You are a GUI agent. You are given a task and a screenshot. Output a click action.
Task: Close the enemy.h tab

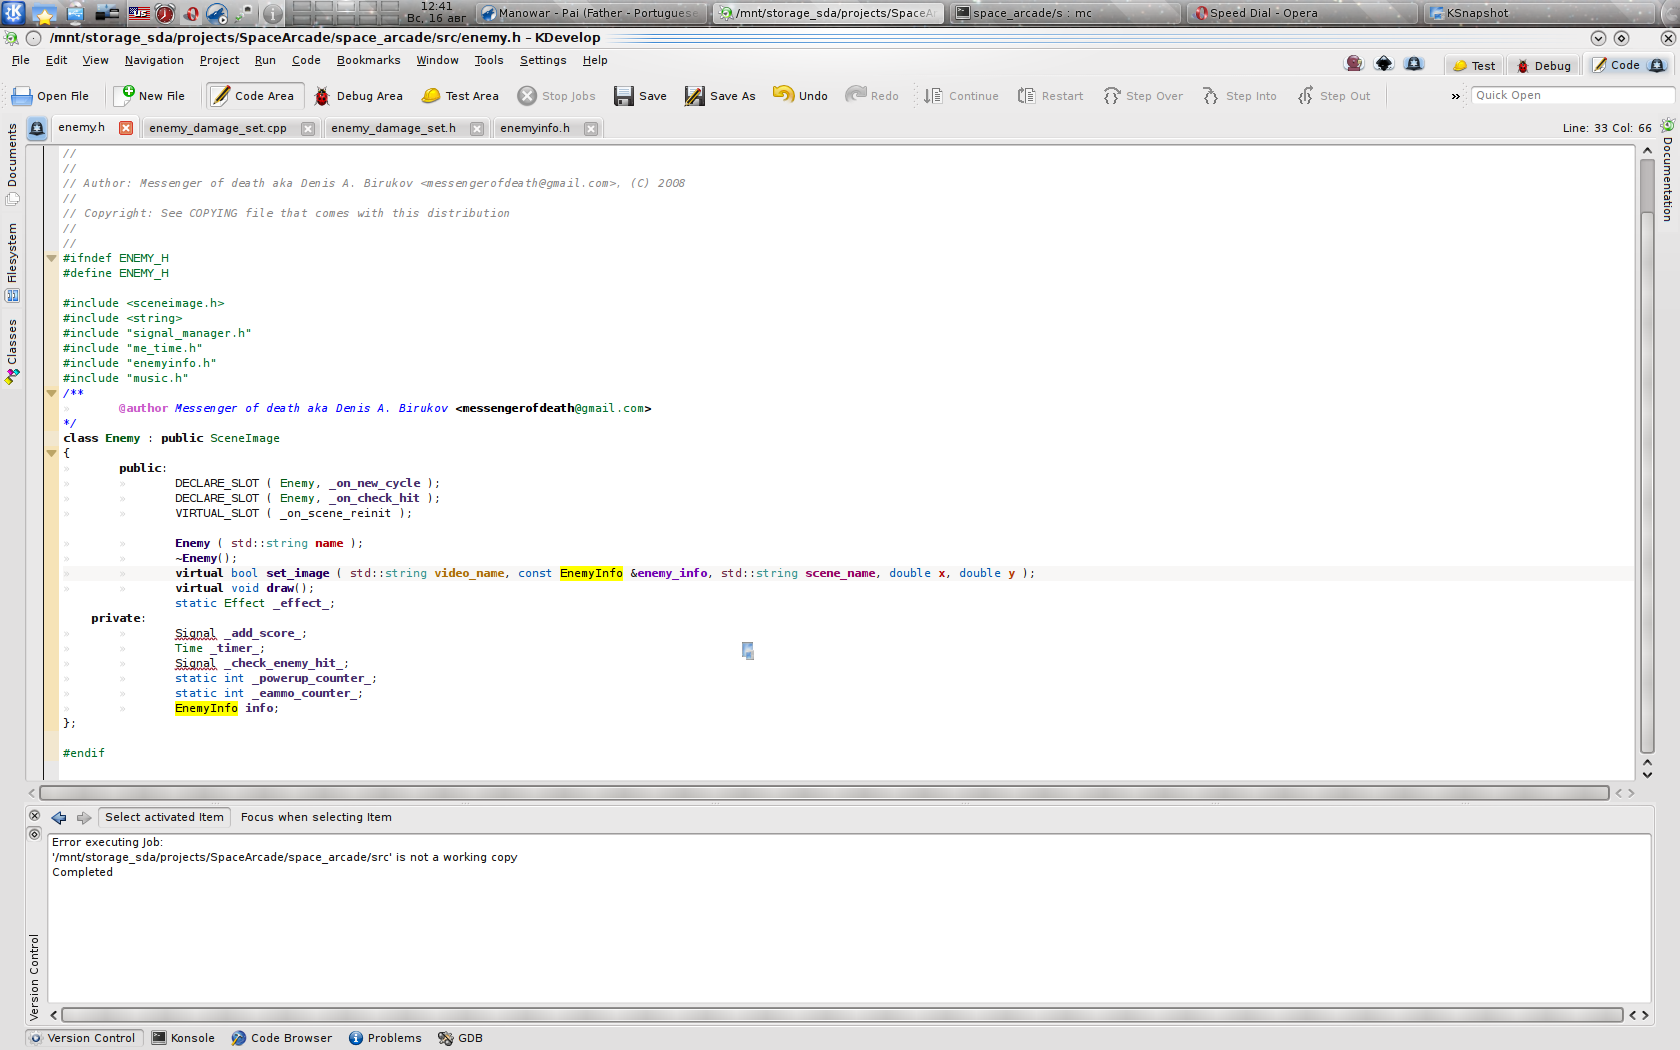[126, 128]
